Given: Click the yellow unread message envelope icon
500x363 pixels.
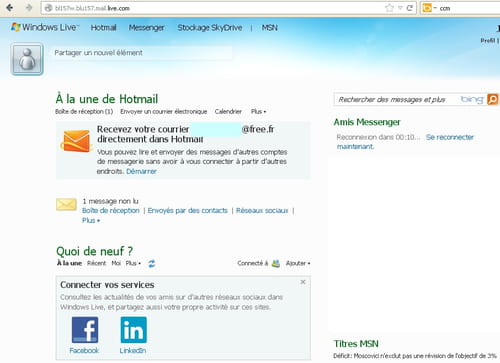Looking at the screenshot, I should [x=66, y=204].
